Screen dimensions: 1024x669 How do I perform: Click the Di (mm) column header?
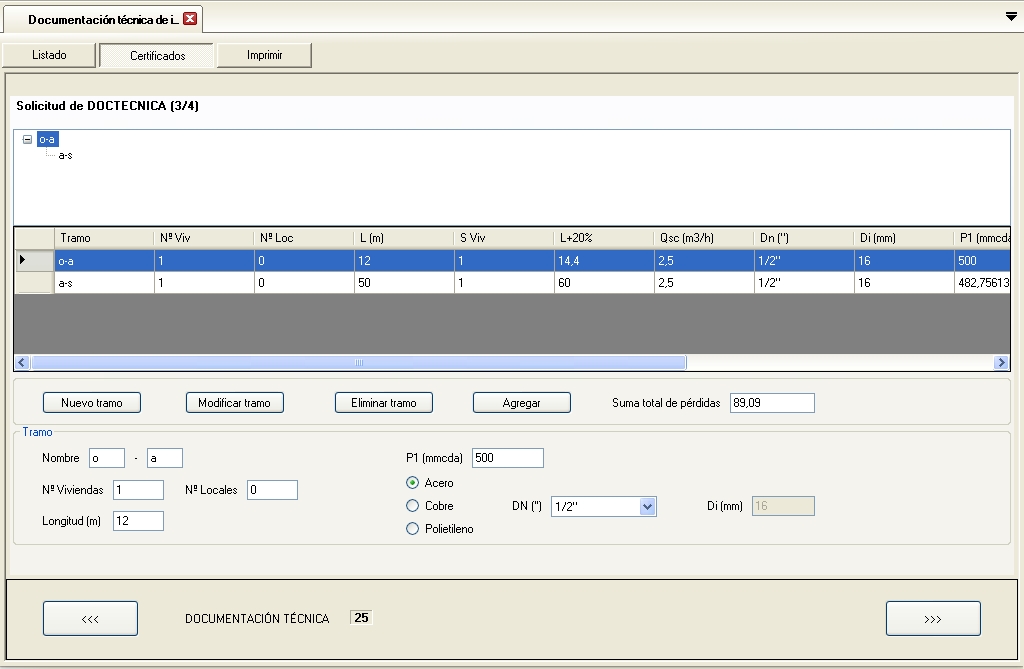[903, 238]
